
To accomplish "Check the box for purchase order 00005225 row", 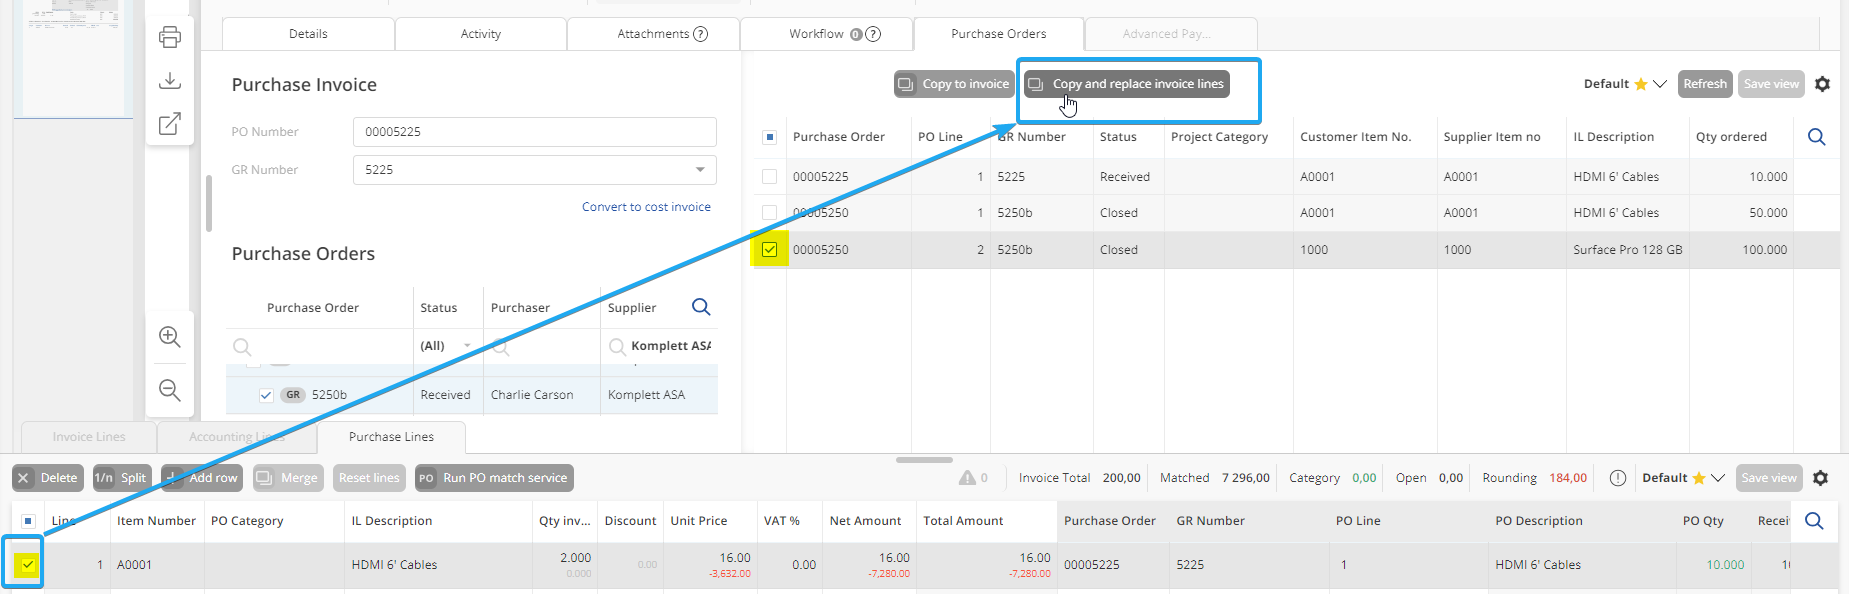I will [769, 177].
